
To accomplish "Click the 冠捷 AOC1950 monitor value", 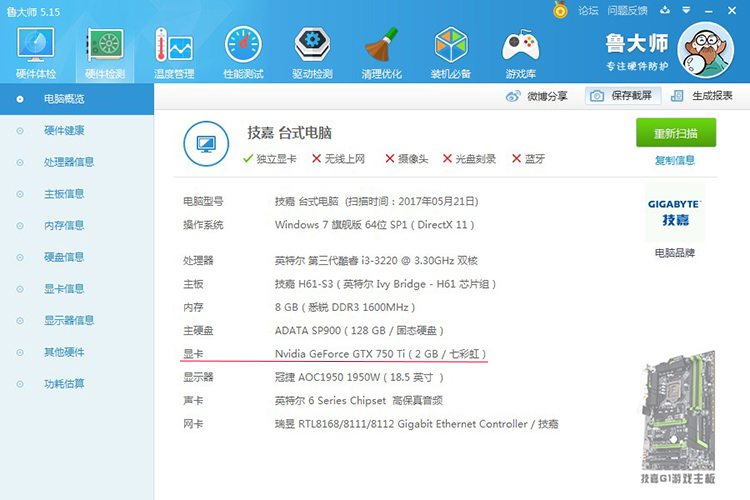I will pyautogui.click(x=359, y=378).
